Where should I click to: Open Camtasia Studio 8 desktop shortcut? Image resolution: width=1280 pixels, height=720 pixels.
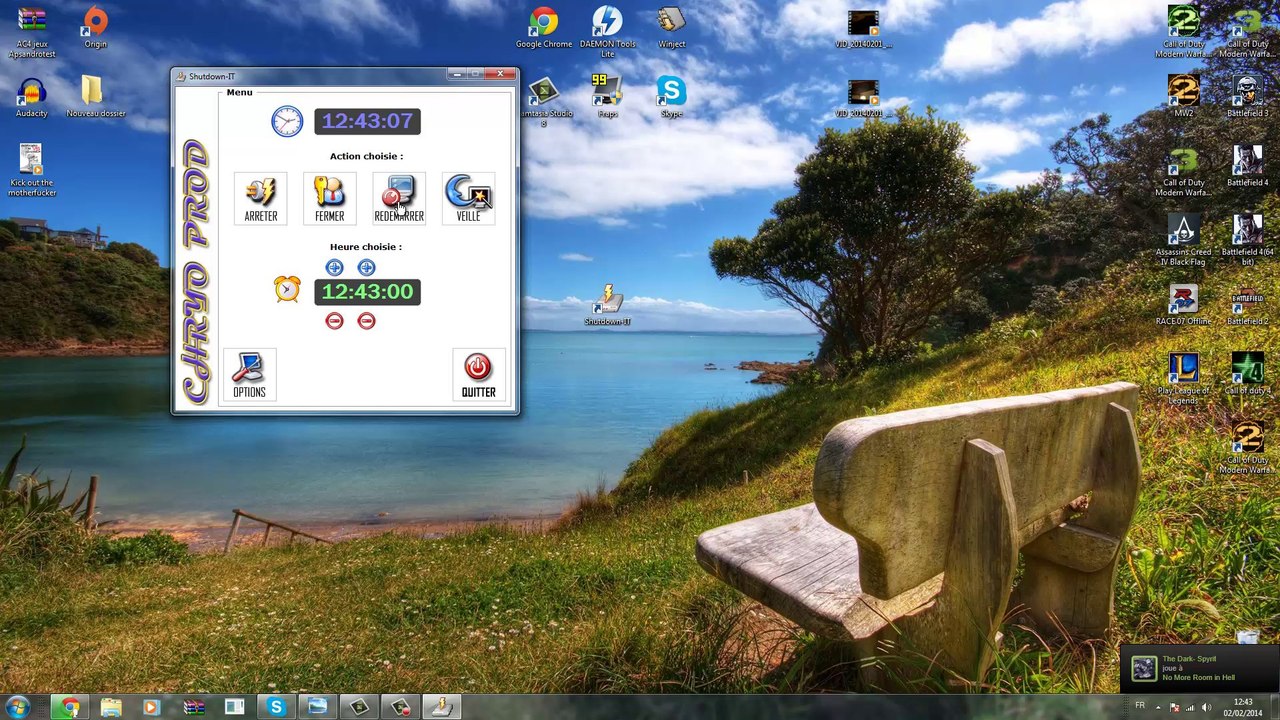point(544,102)
